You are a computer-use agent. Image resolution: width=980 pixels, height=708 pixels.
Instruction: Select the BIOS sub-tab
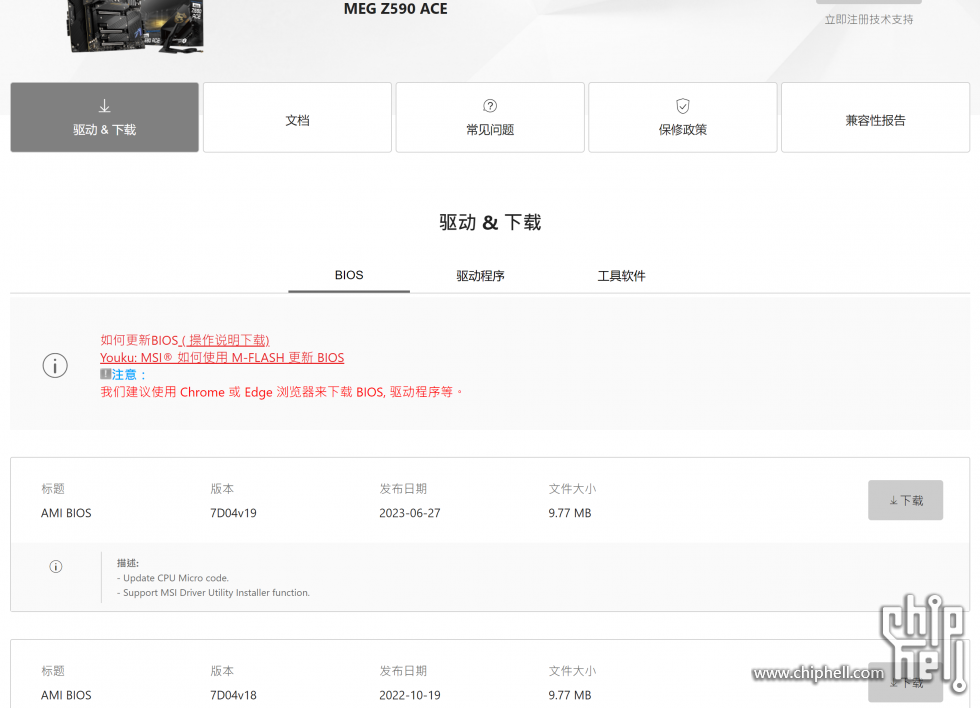[x=349, y=276]
